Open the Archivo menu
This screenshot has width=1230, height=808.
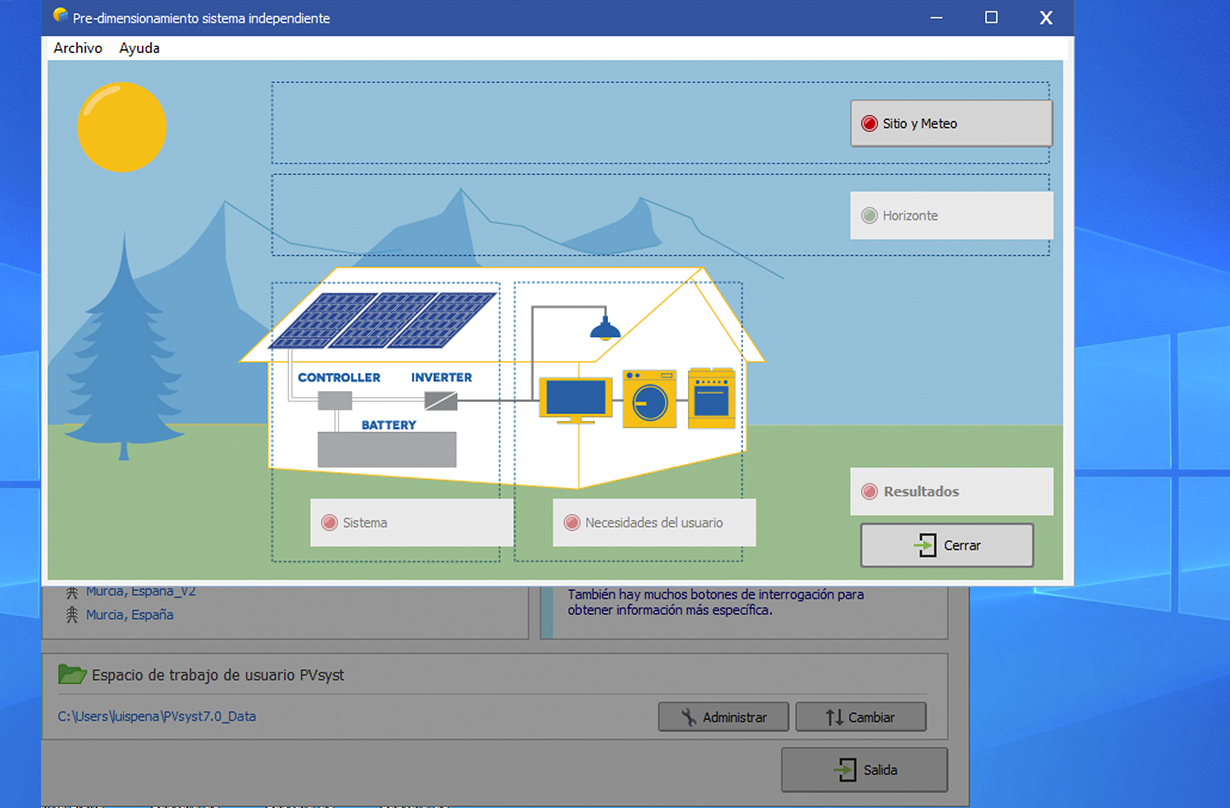tap(78, 48)
